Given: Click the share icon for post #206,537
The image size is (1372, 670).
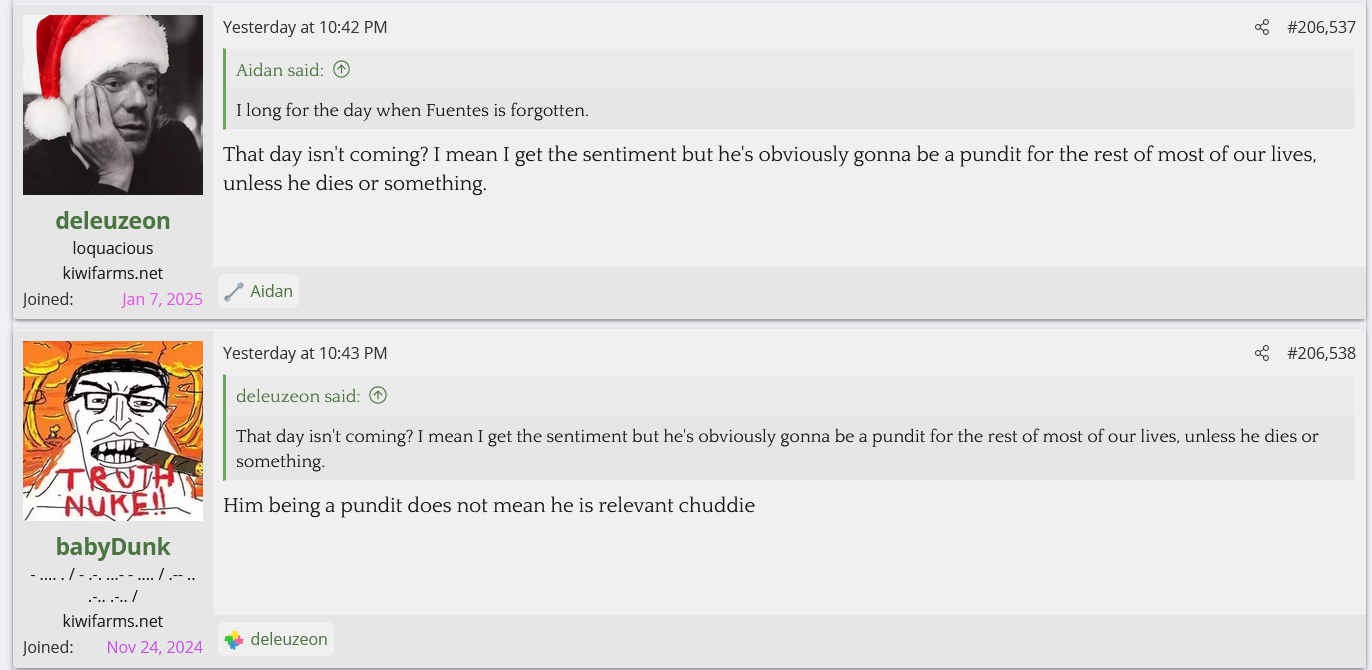Looking at the screenshot, I should (x=1262, y=27).
